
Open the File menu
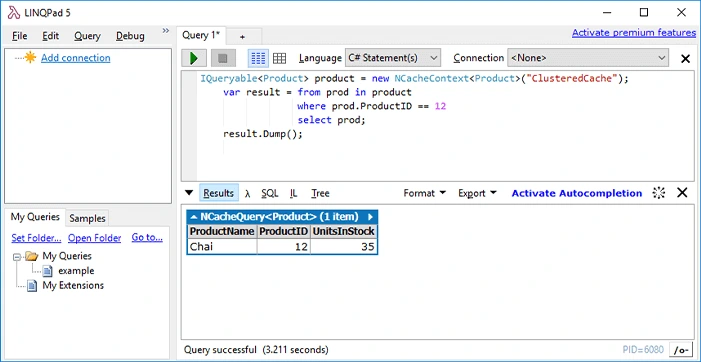click(20, 36)
